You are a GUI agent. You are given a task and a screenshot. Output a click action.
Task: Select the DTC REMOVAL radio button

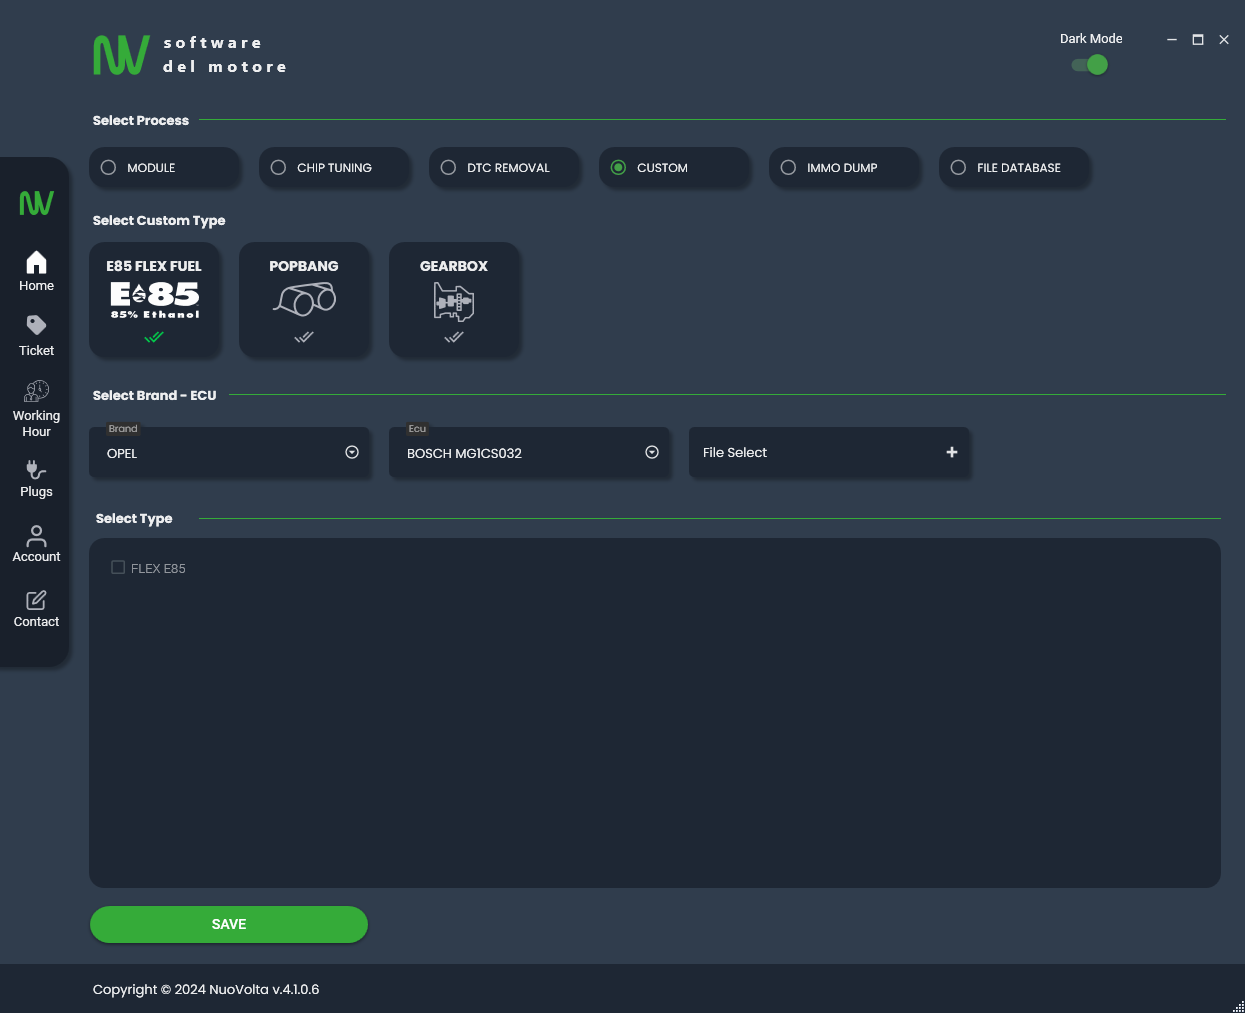point(449,168)
